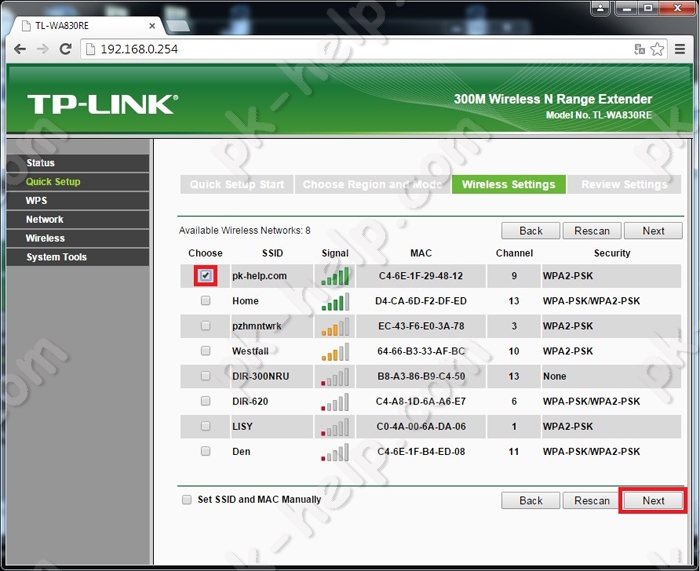Viewport: 700px width, 571px height.
Task: Click the bottom Next button
Action: [x=653, y=500]
